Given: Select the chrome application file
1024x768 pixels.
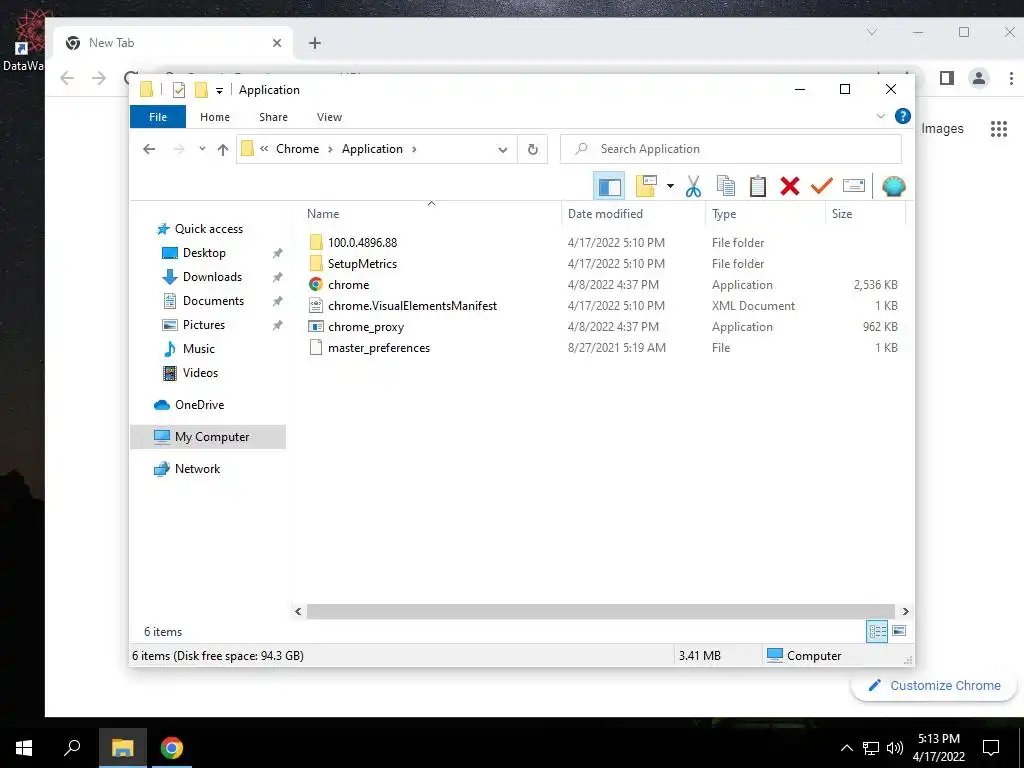Looking at the screenshot, I should 348,285.
